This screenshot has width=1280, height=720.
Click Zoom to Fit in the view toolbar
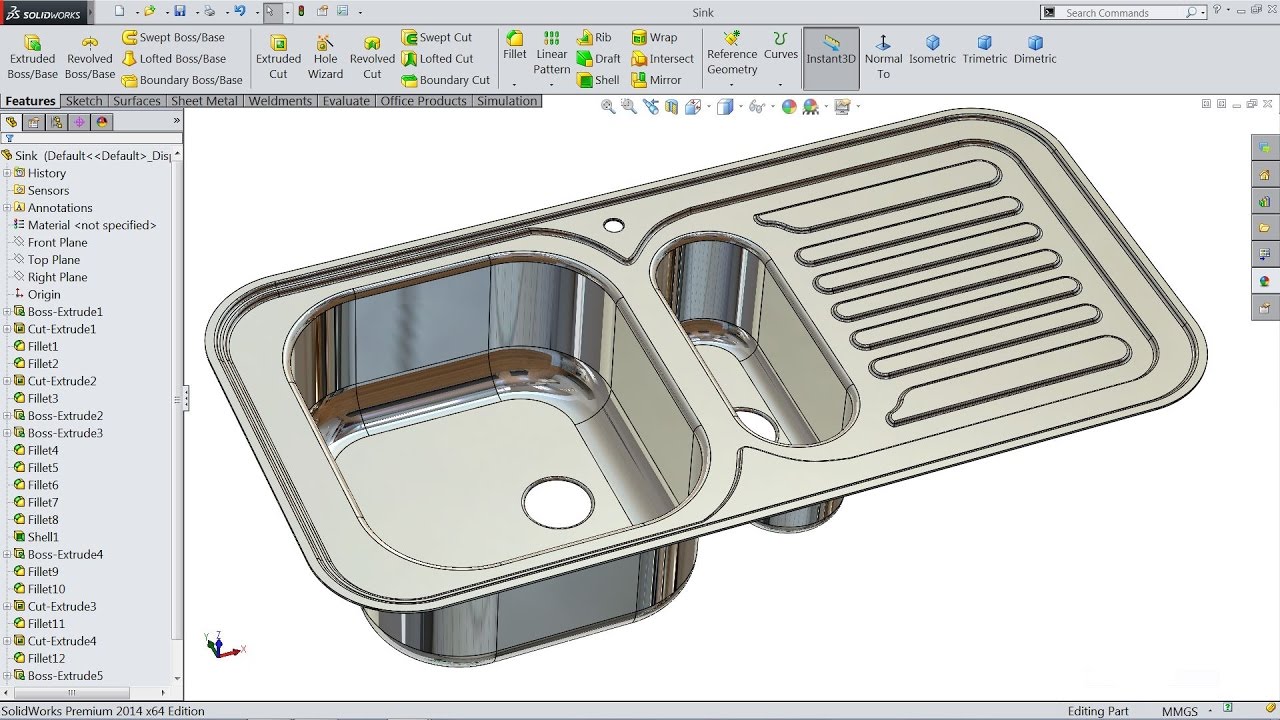click(607, 107)
